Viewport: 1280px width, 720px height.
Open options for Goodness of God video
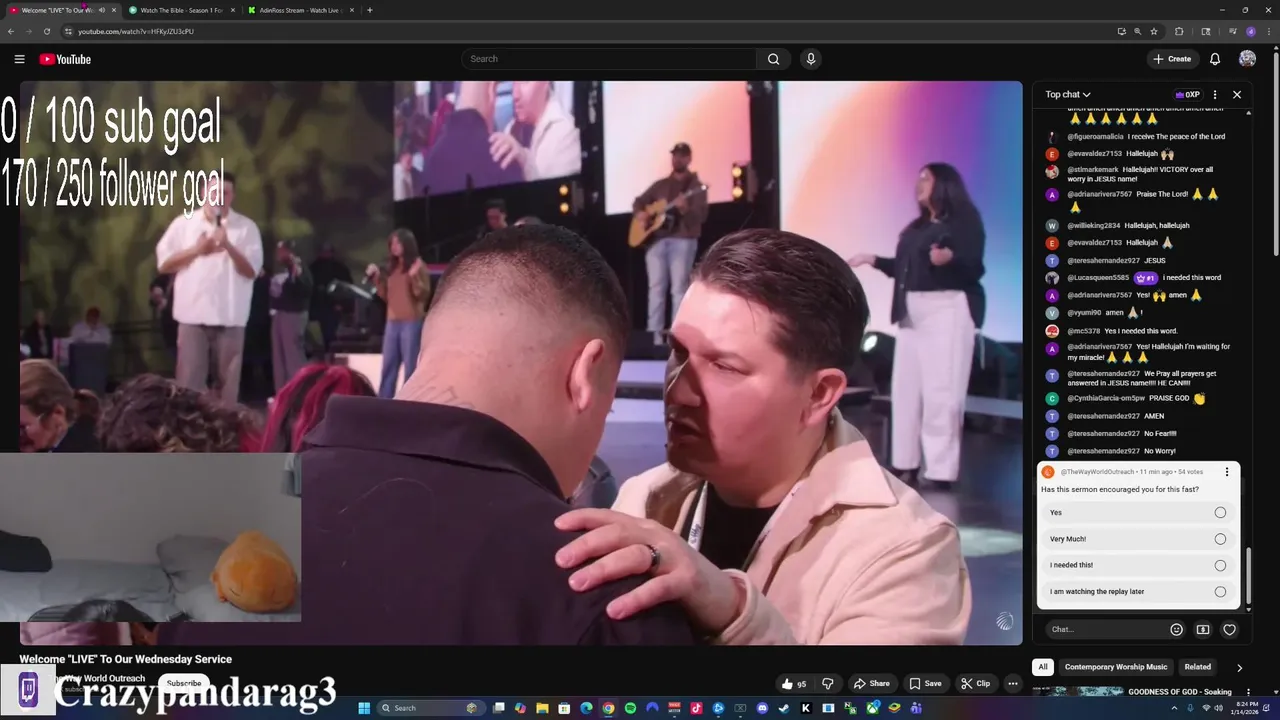[x=1248, y=692]
